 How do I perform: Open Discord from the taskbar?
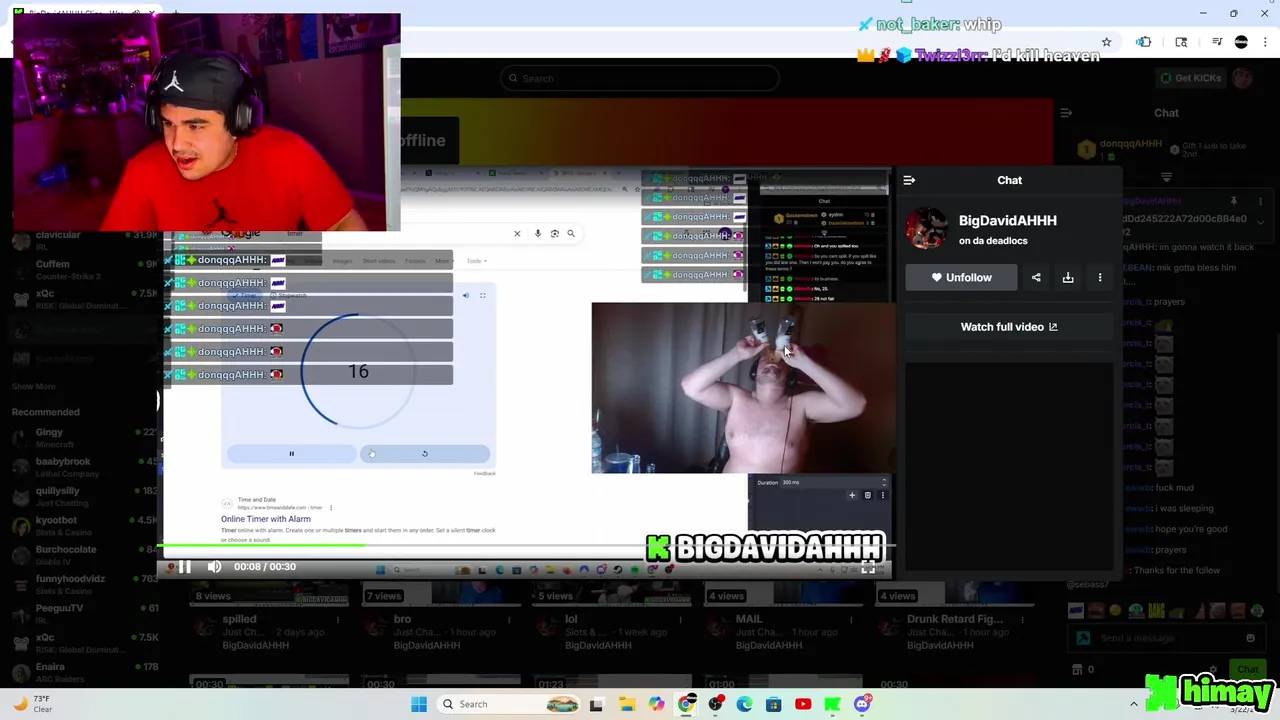coord(862,704)
